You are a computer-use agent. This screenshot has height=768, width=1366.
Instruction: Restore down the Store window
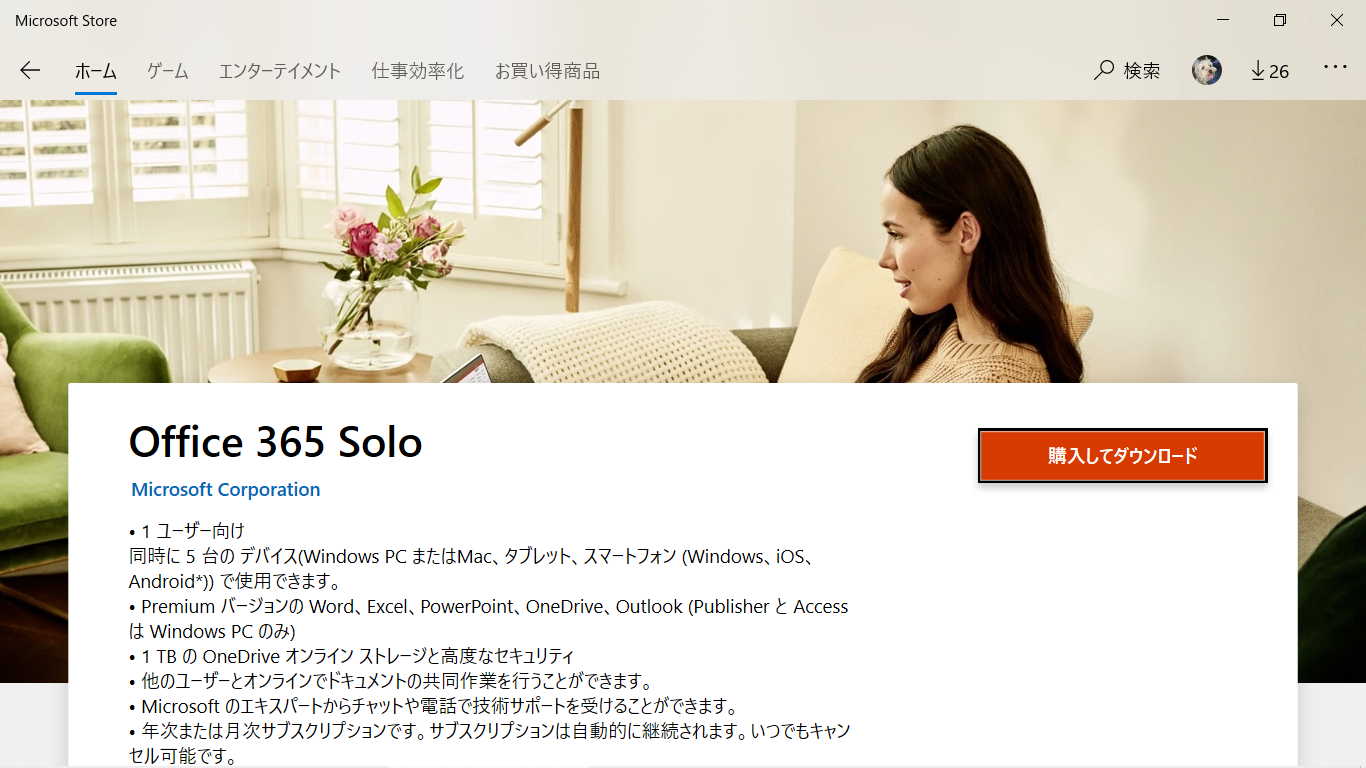click(x=1280, y=20)
